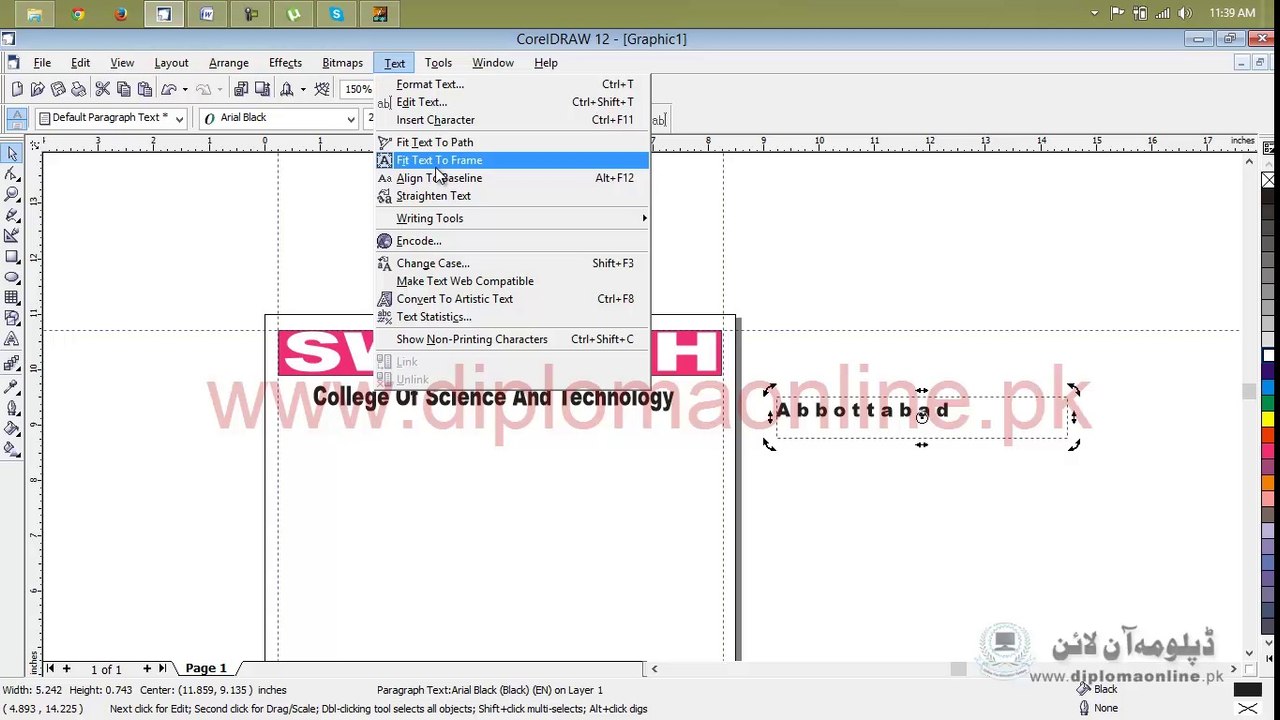Image resolution: width=1280 pixels, height=720 pixels.
Task: Go to the last page navigation button
Action: [x=162, y=668]
